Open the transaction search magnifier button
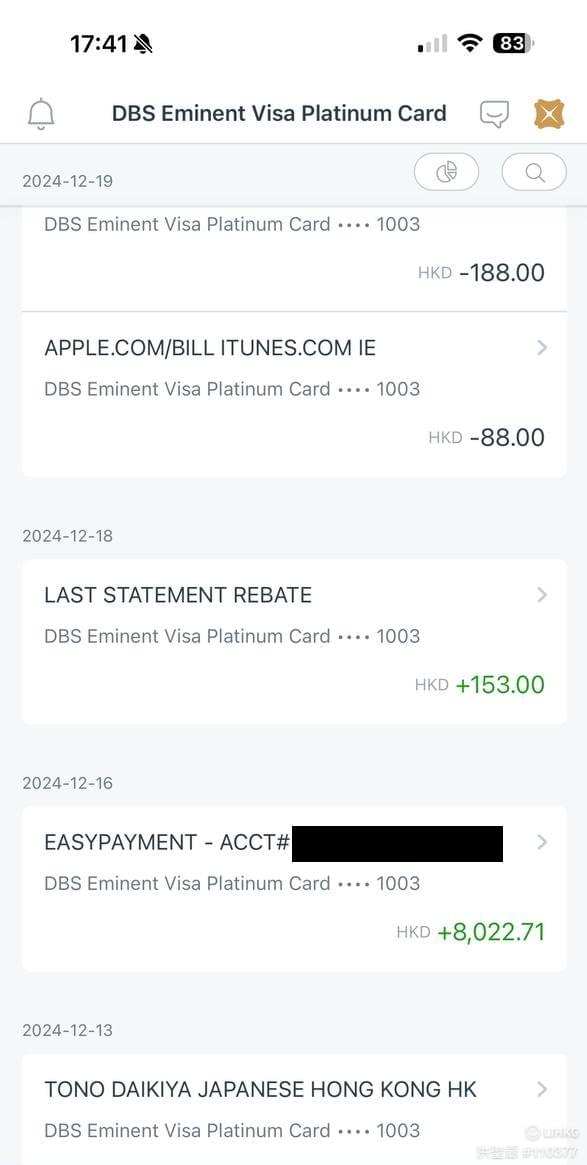The width and height of the screenshot is (587, 1165). point(534,172)
